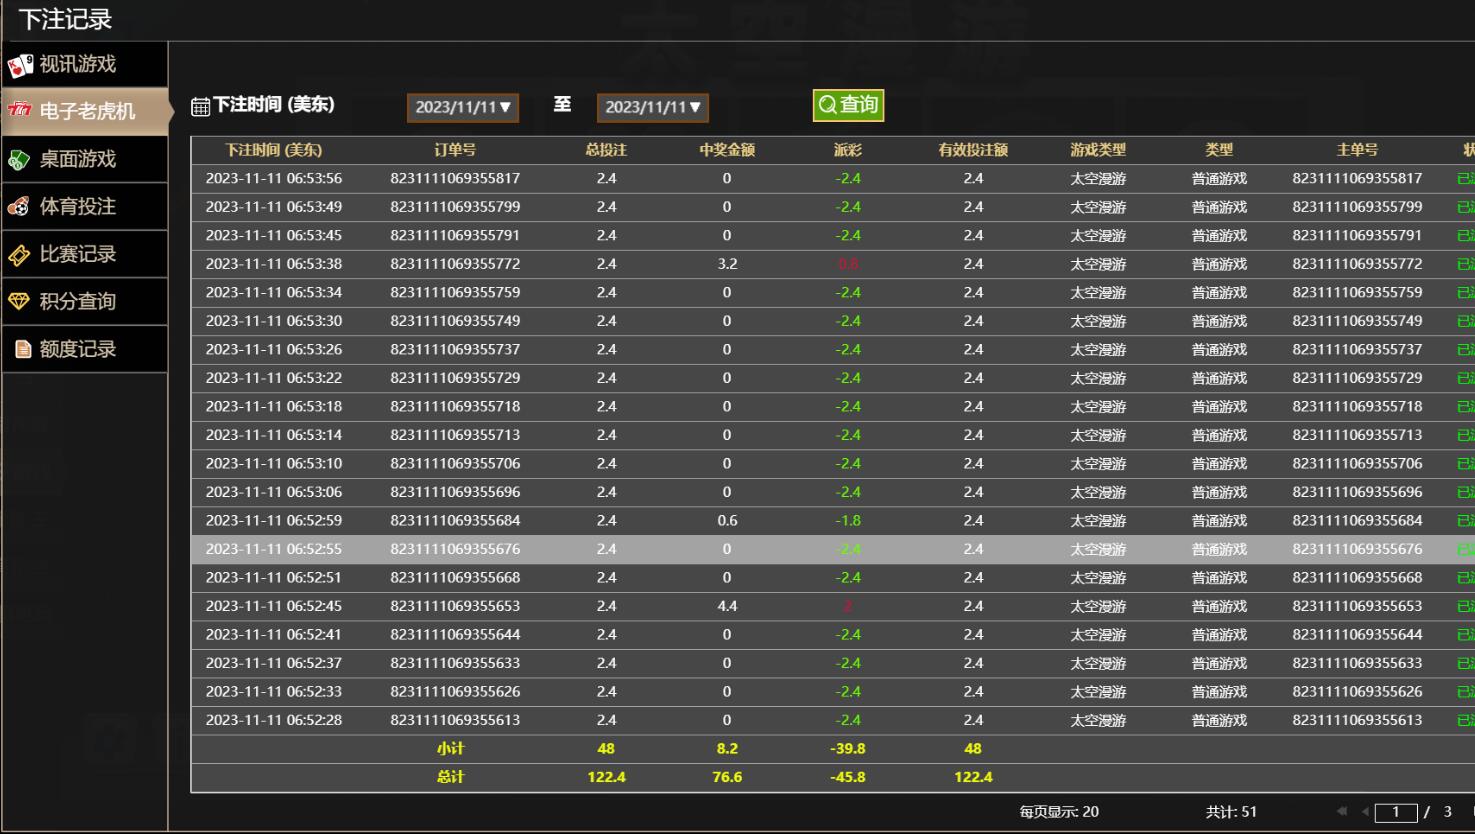
Task: Select highlighted row order 8231111069355676 in 订单号 column
Action: point(455,549)
